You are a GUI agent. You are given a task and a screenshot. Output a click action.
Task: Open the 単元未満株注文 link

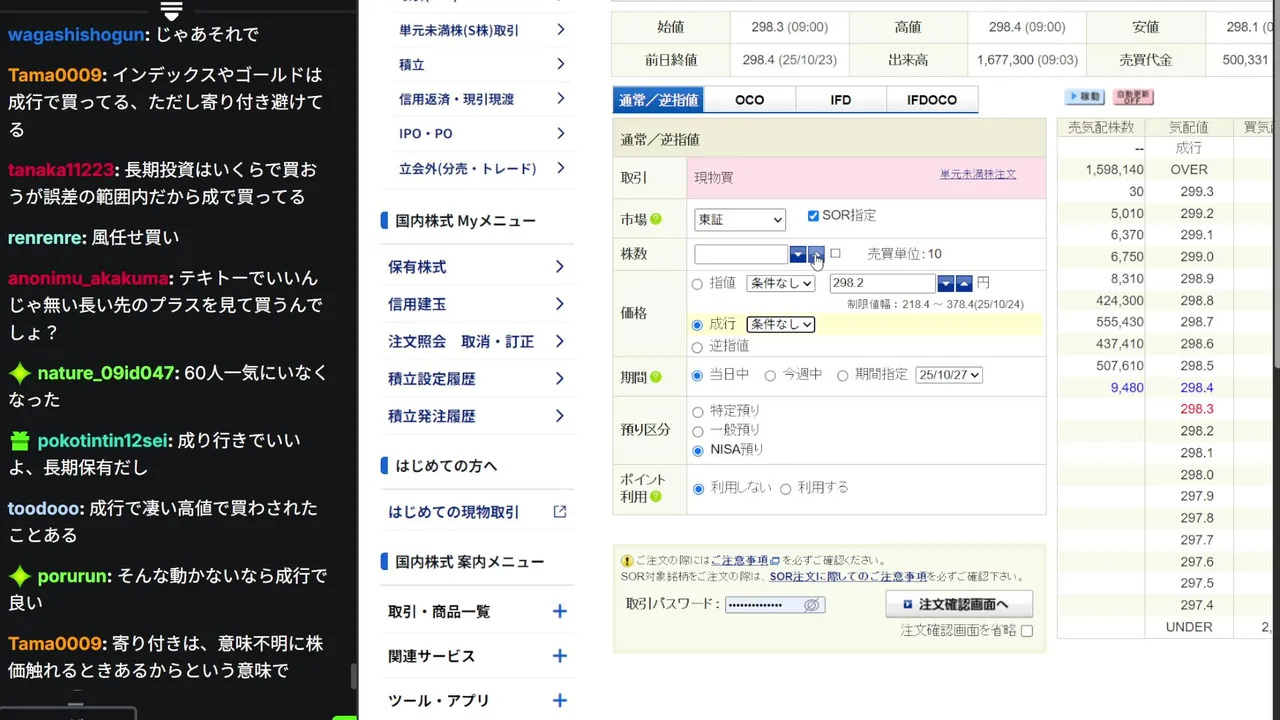tap(977, 174)
